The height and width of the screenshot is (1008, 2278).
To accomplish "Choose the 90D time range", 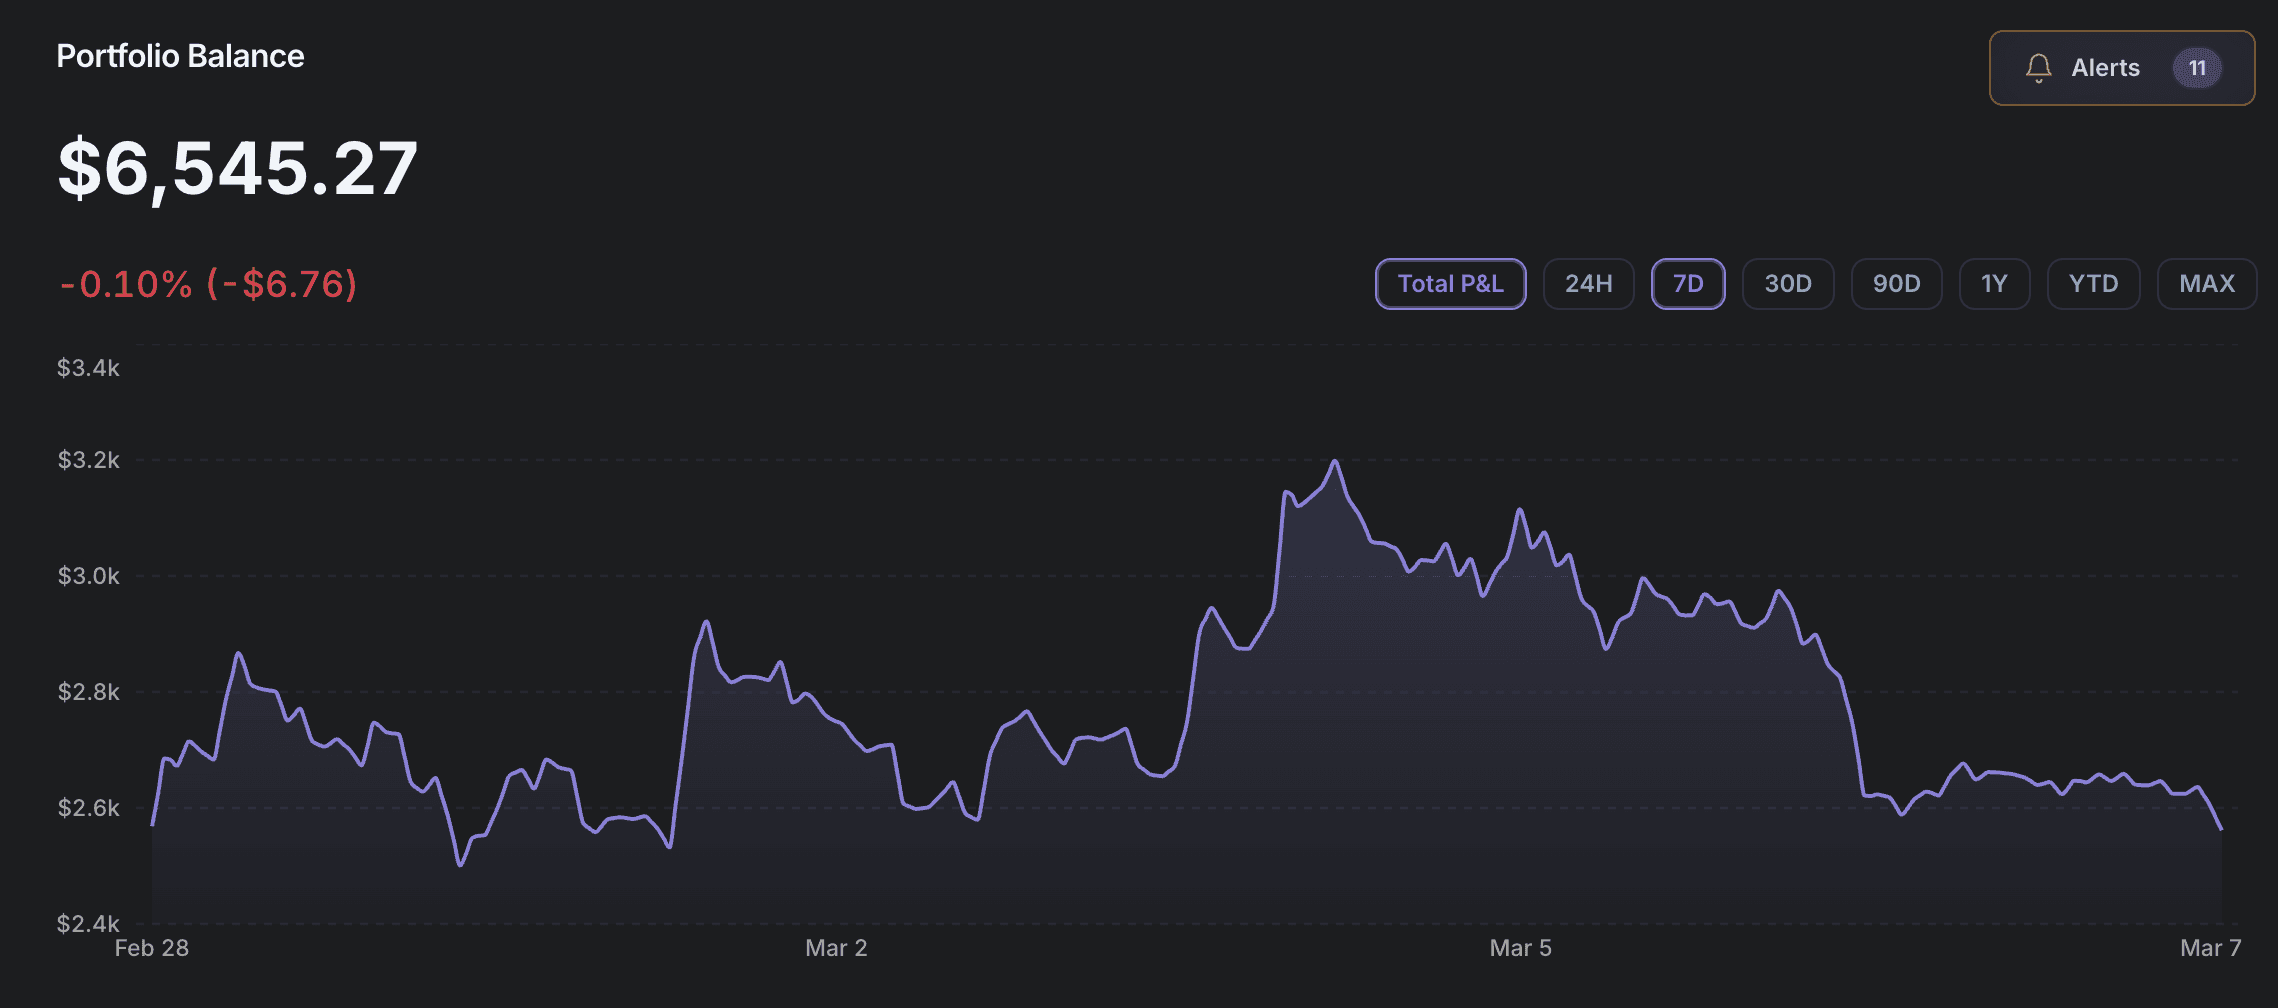I will tap(1896, 284).
